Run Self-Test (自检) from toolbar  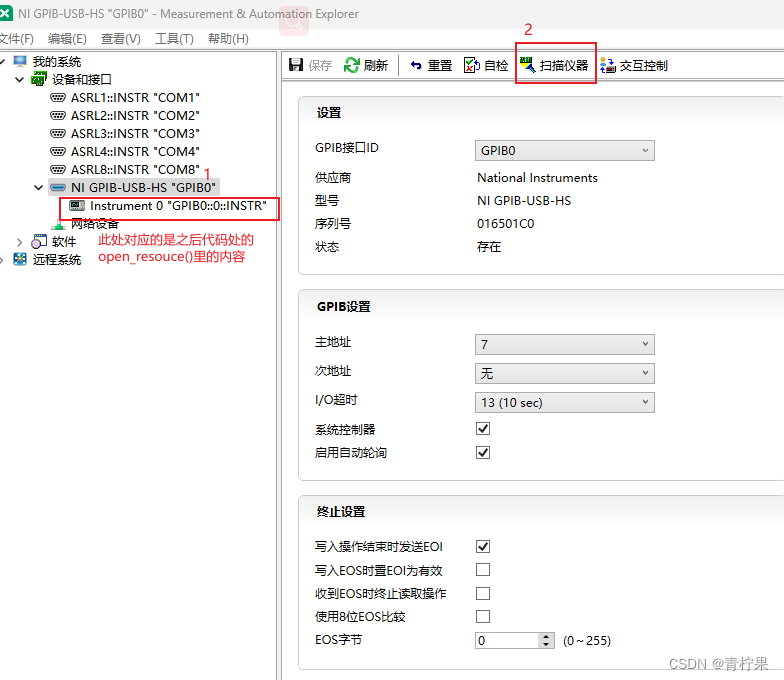coord(486,65)
